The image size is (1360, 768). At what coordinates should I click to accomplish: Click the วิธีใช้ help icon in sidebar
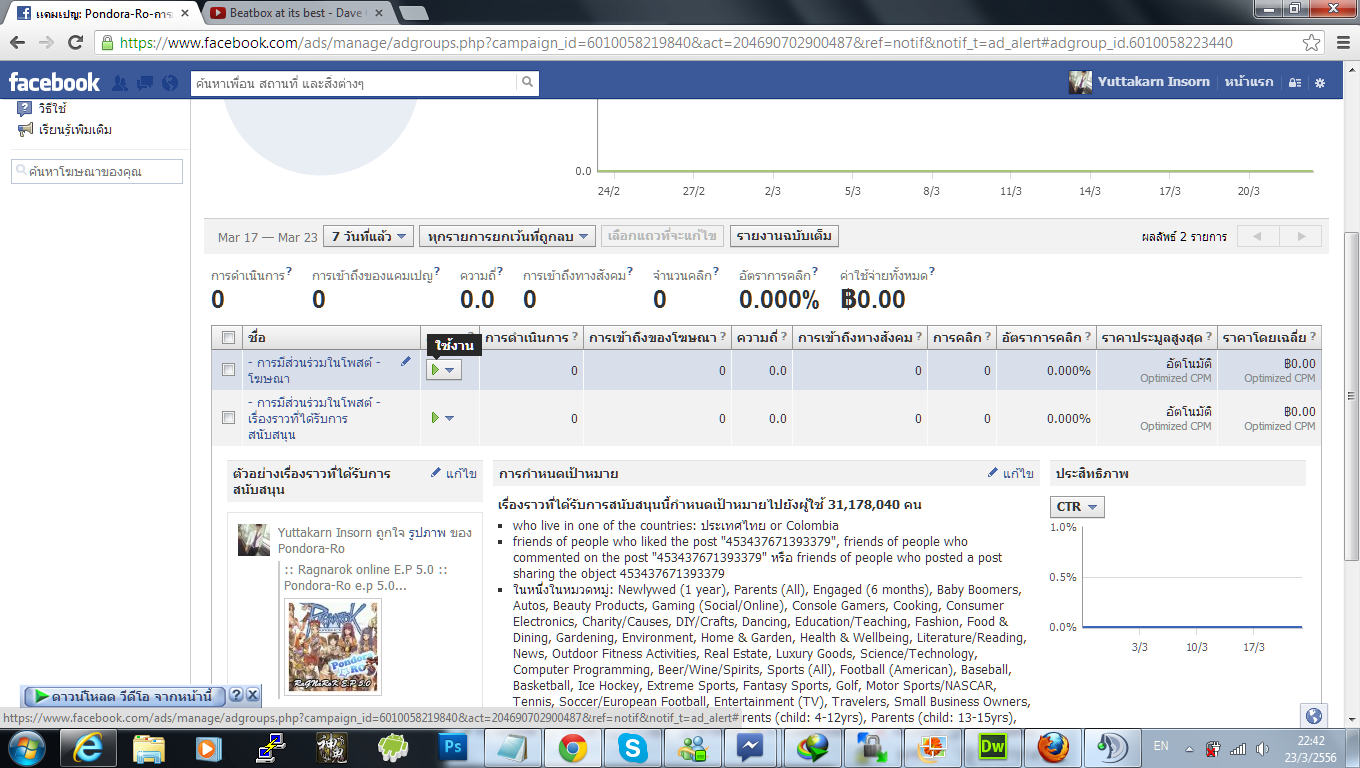pos(25,109)
